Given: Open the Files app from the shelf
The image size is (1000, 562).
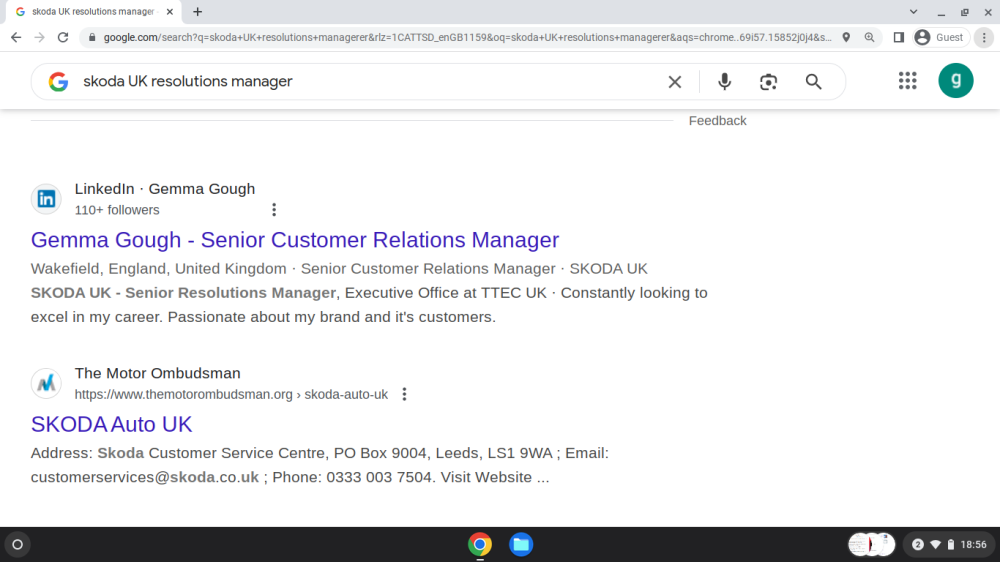Looking at the screenshot, I should point(521,545).
